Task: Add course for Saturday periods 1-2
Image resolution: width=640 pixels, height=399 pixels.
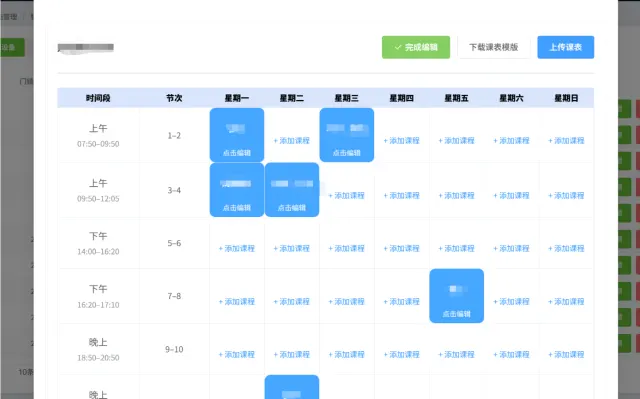Action: pyautogui.click(x=511, y=141)
